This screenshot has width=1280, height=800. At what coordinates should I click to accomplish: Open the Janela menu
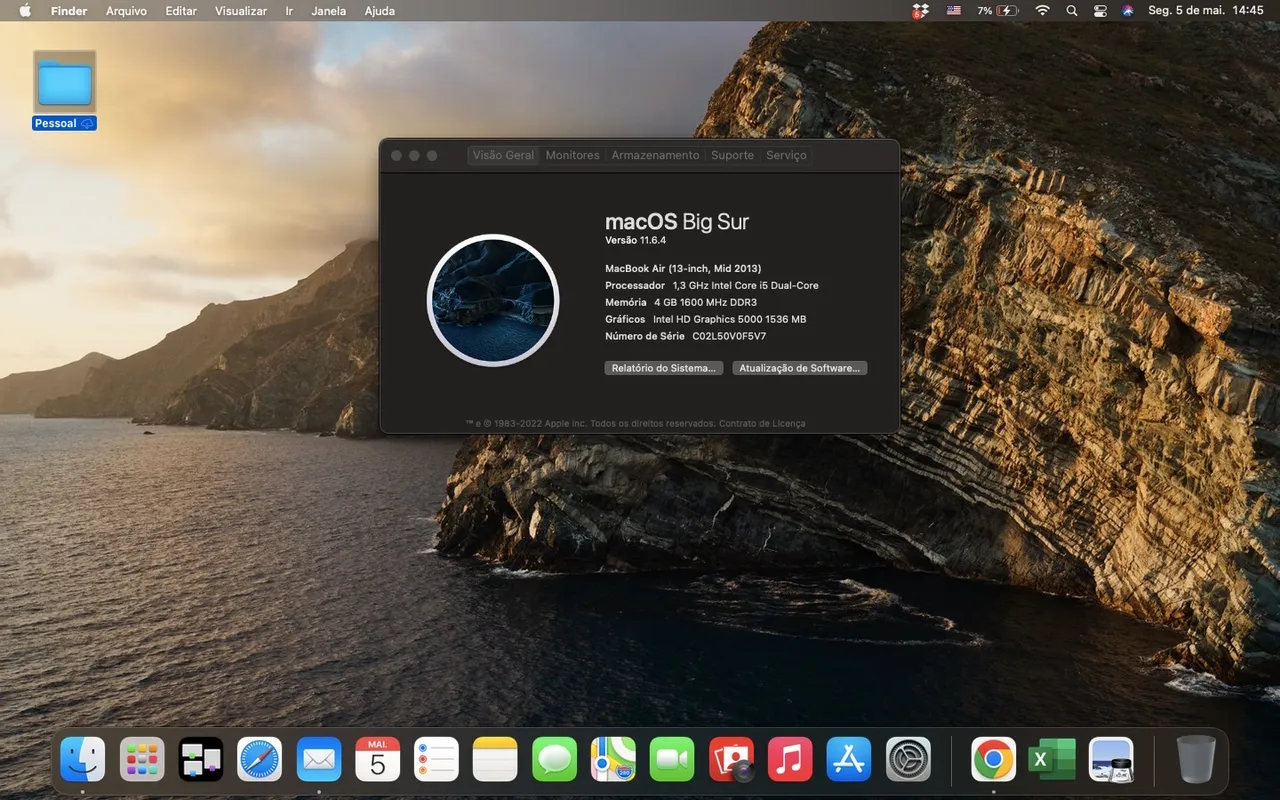[329, 11]
